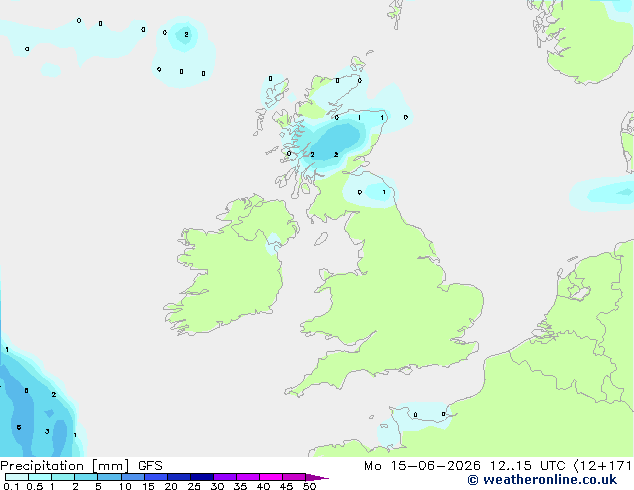Viewport: 634px width, 490px height.
Task: Click the "0.5" legend scale label
Action: (x=35, y=486)
